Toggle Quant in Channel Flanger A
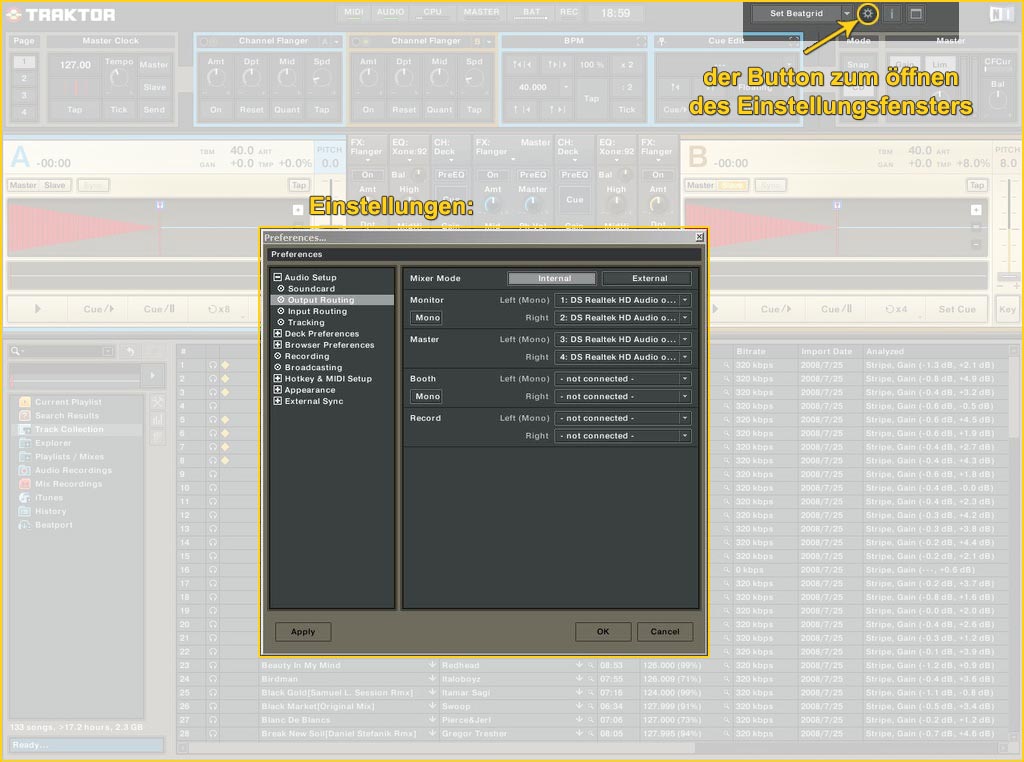Screen dimensions: 1024x762 [287, 110]
